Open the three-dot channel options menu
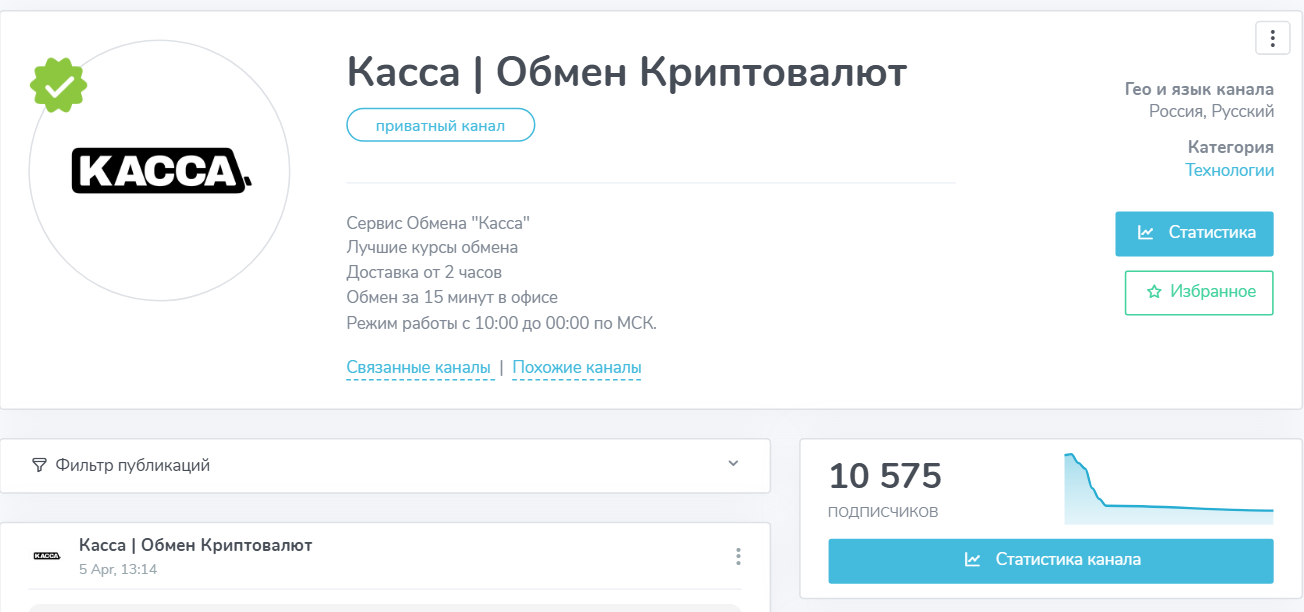This screenshot has width=1304, height=612. pyautogui.click(x=1272, y=38)
